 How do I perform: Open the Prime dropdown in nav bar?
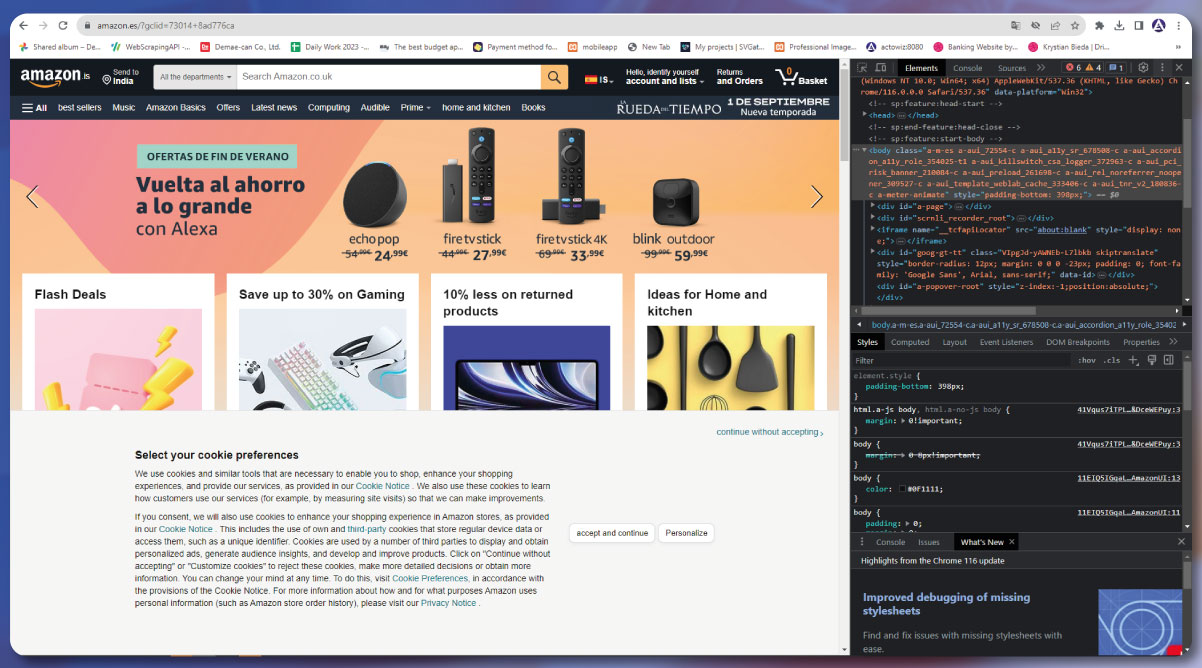click(x=416, y=107)
